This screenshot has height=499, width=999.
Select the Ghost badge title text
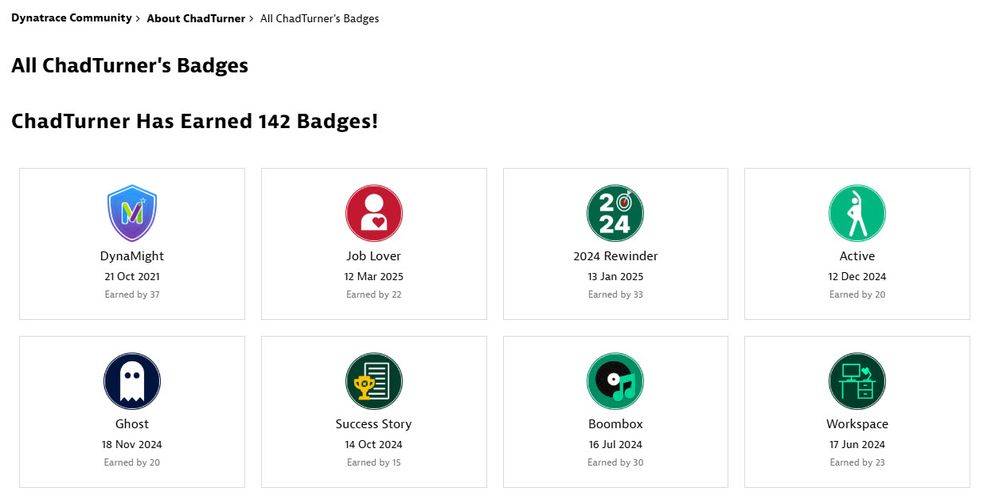(132, 424)
